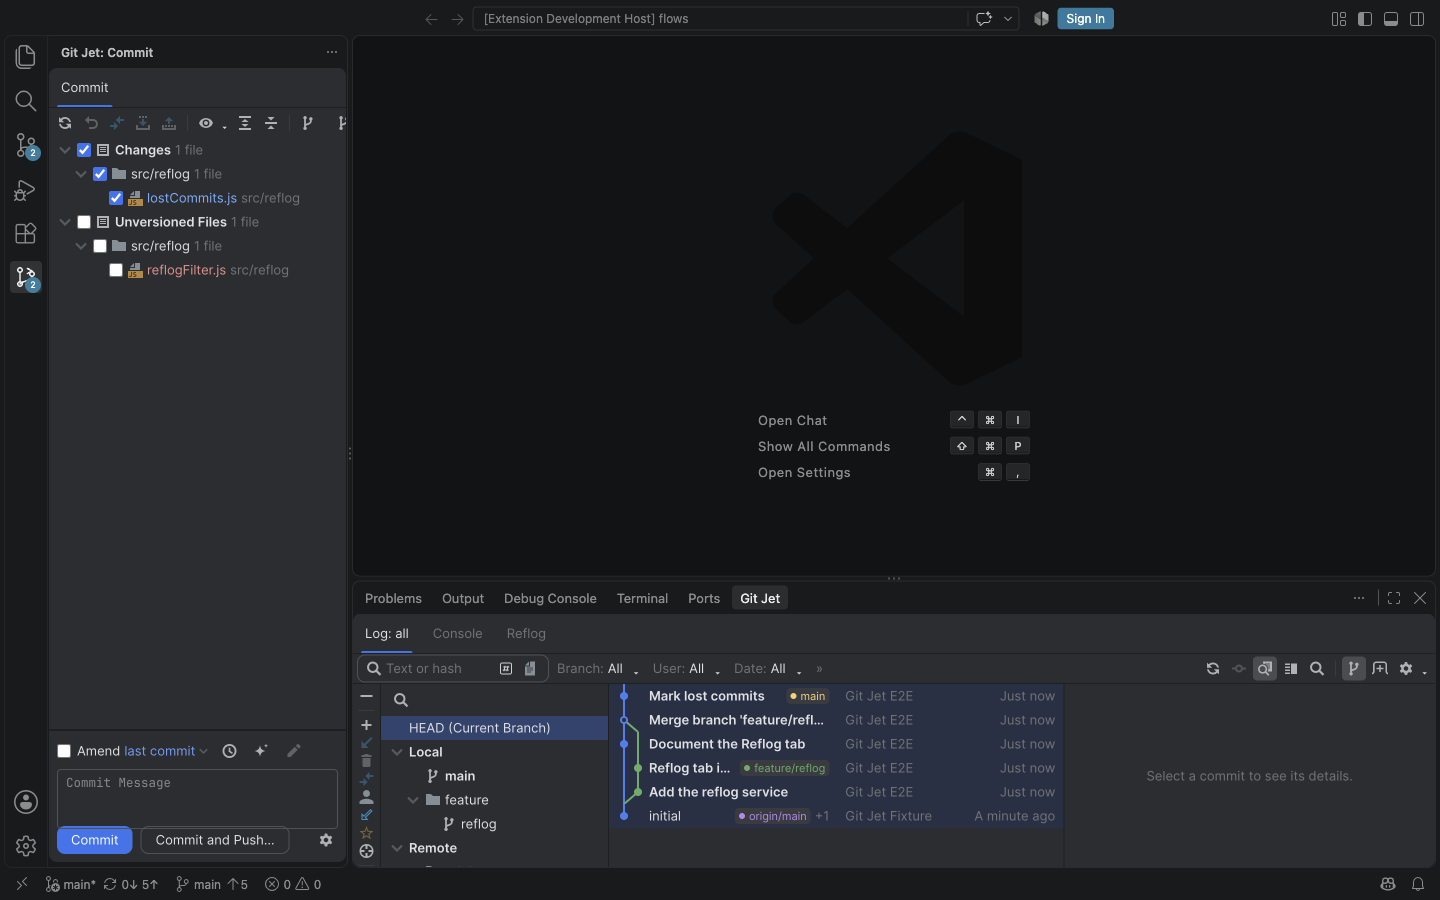Viewport: 1440px width, 900px height.
Task: Check the reflogFilter.js file checkbox
Action: (x=116, y=270)
